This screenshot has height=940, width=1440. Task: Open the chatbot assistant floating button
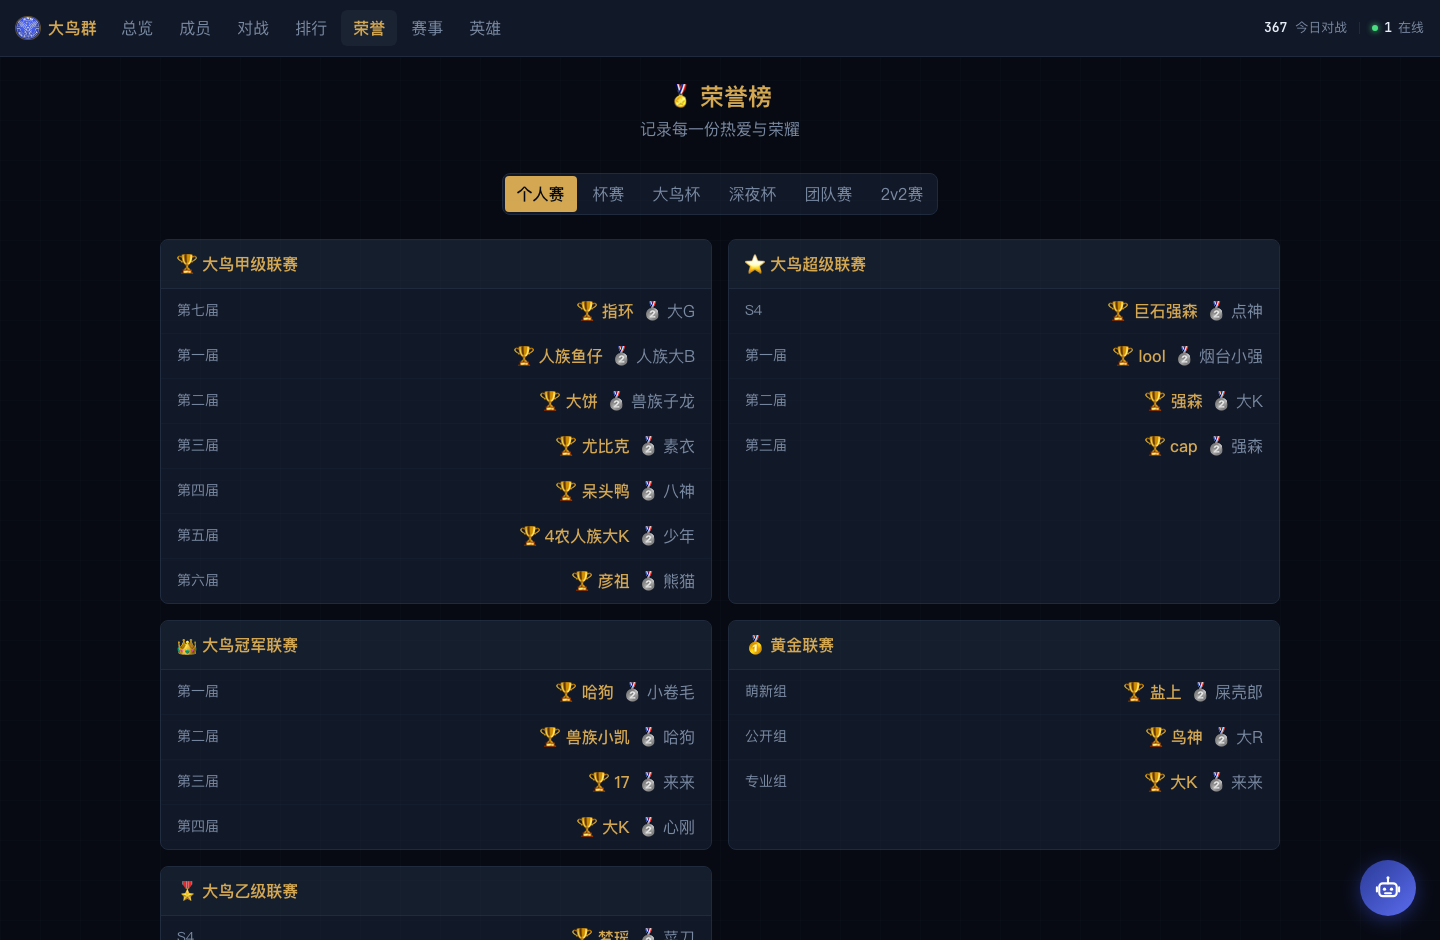point(1387,888)
